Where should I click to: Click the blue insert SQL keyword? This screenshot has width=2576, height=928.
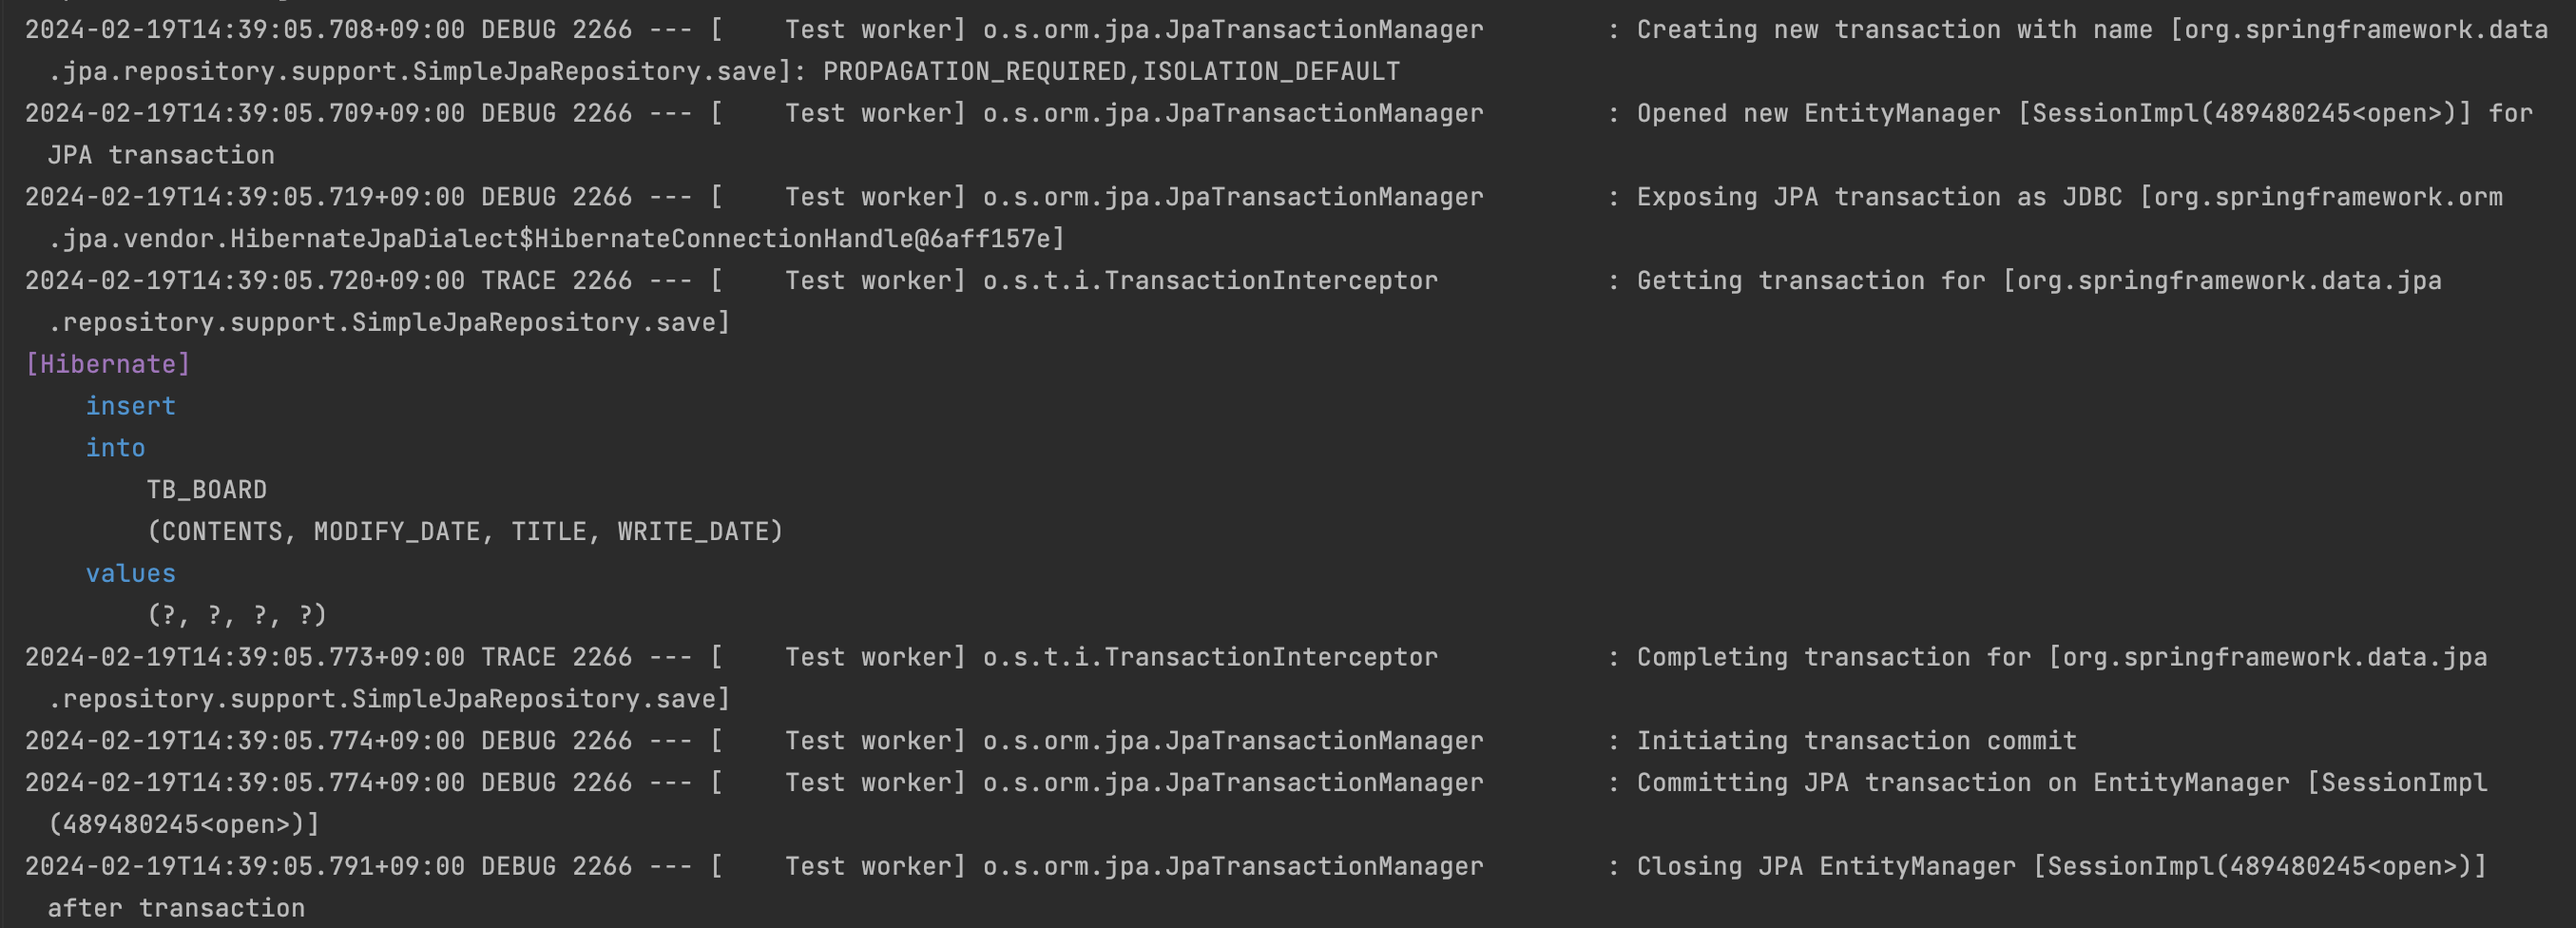click(x=131, y=406)
